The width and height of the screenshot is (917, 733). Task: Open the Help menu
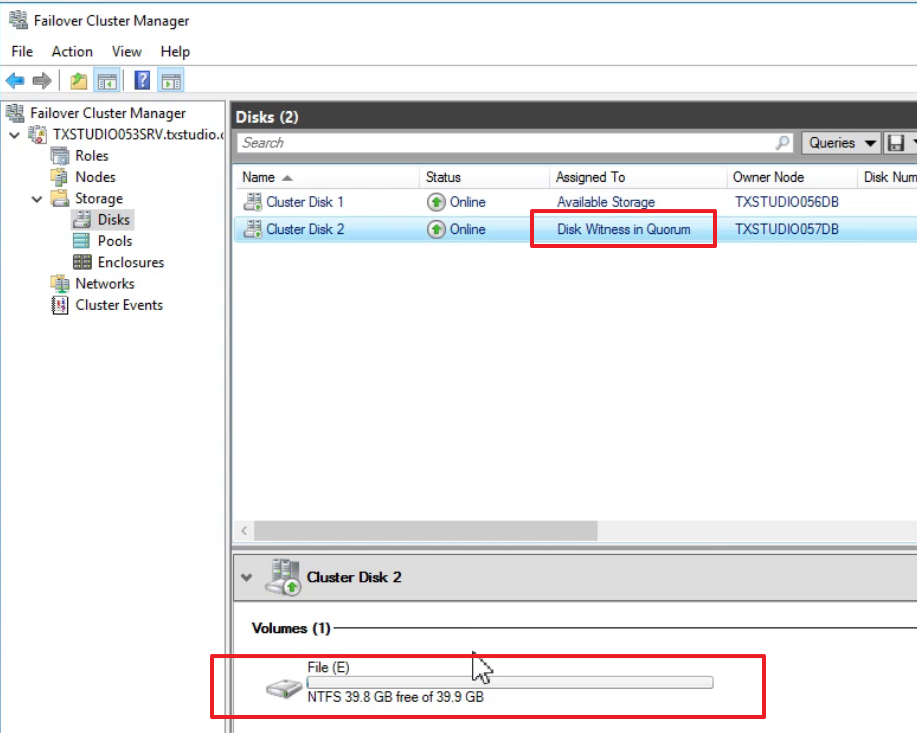[175, 51]
